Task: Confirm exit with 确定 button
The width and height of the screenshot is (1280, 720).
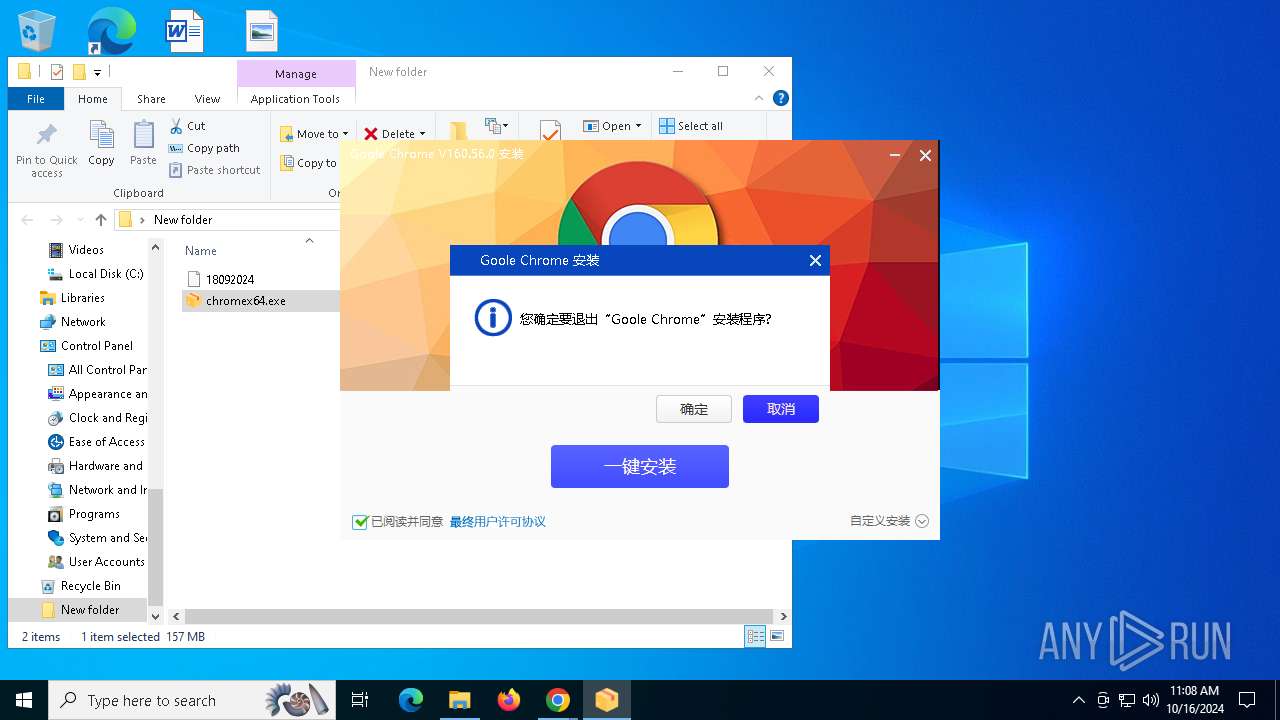Action: coord(694,409)
